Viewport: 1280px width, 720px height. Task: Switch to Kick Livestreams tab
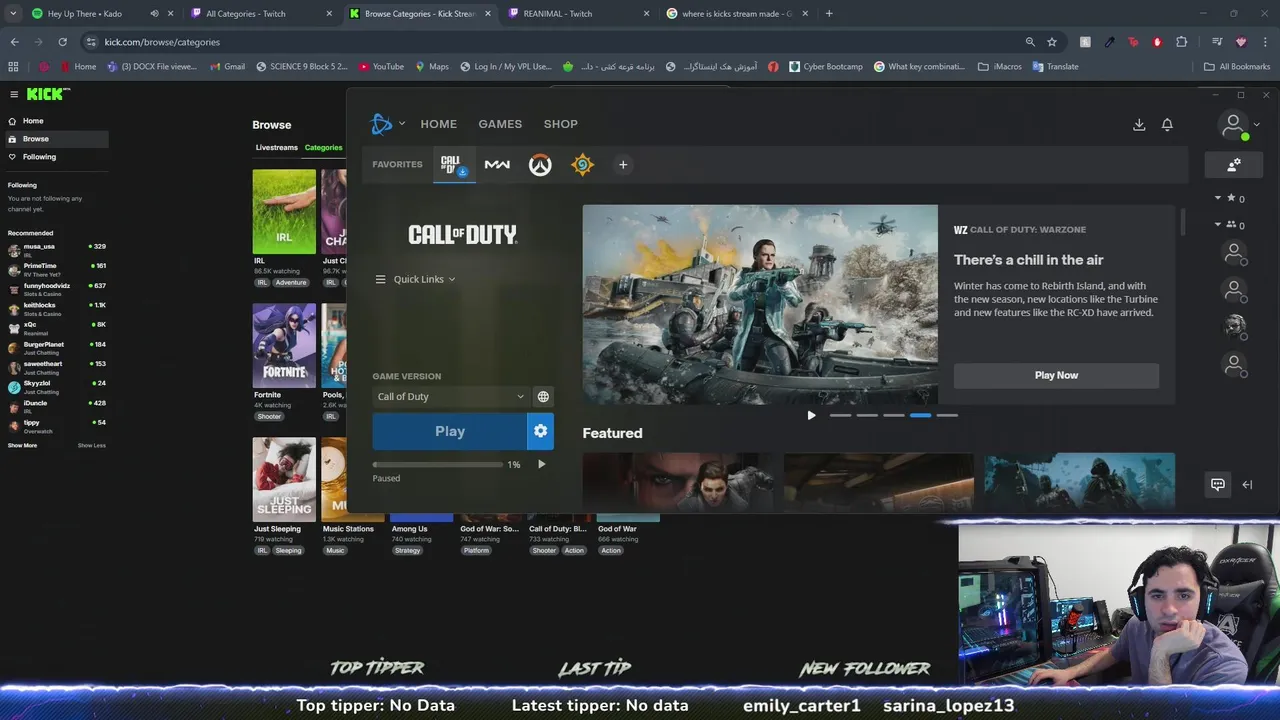pos(276,148)
